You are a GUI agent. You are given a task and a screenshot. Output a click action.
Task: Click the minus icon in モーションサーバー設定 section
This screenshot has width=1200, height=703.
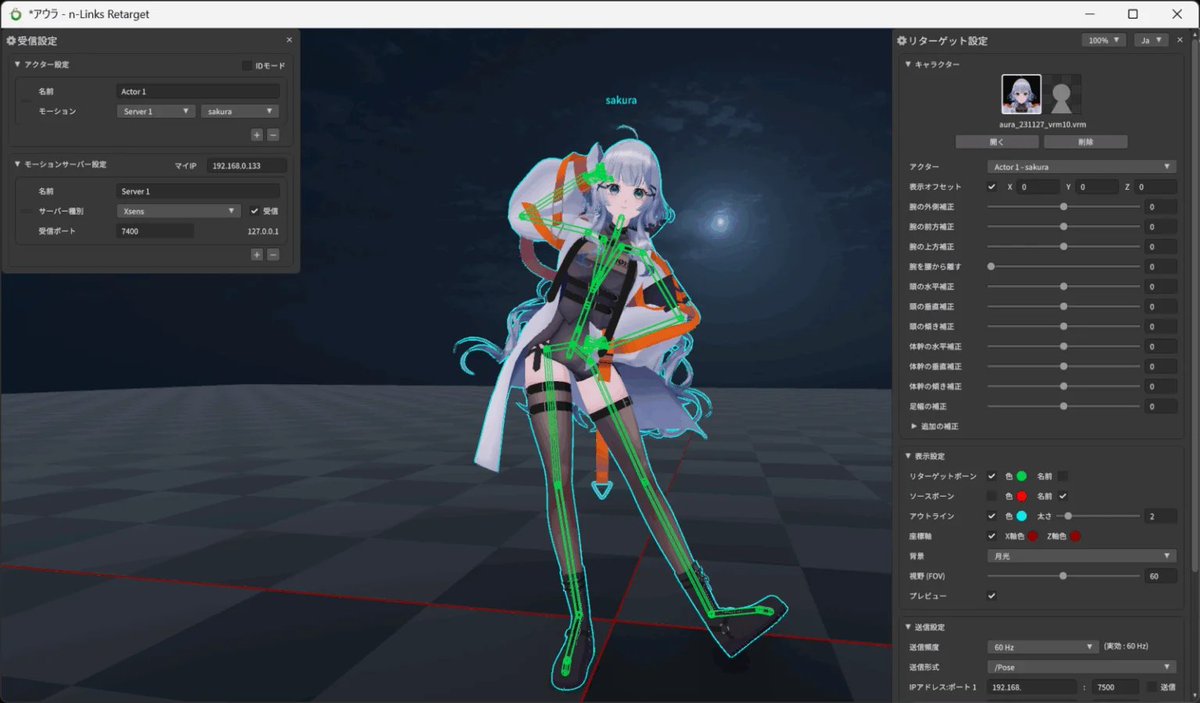pyautogui.click(x=272, y=254)
